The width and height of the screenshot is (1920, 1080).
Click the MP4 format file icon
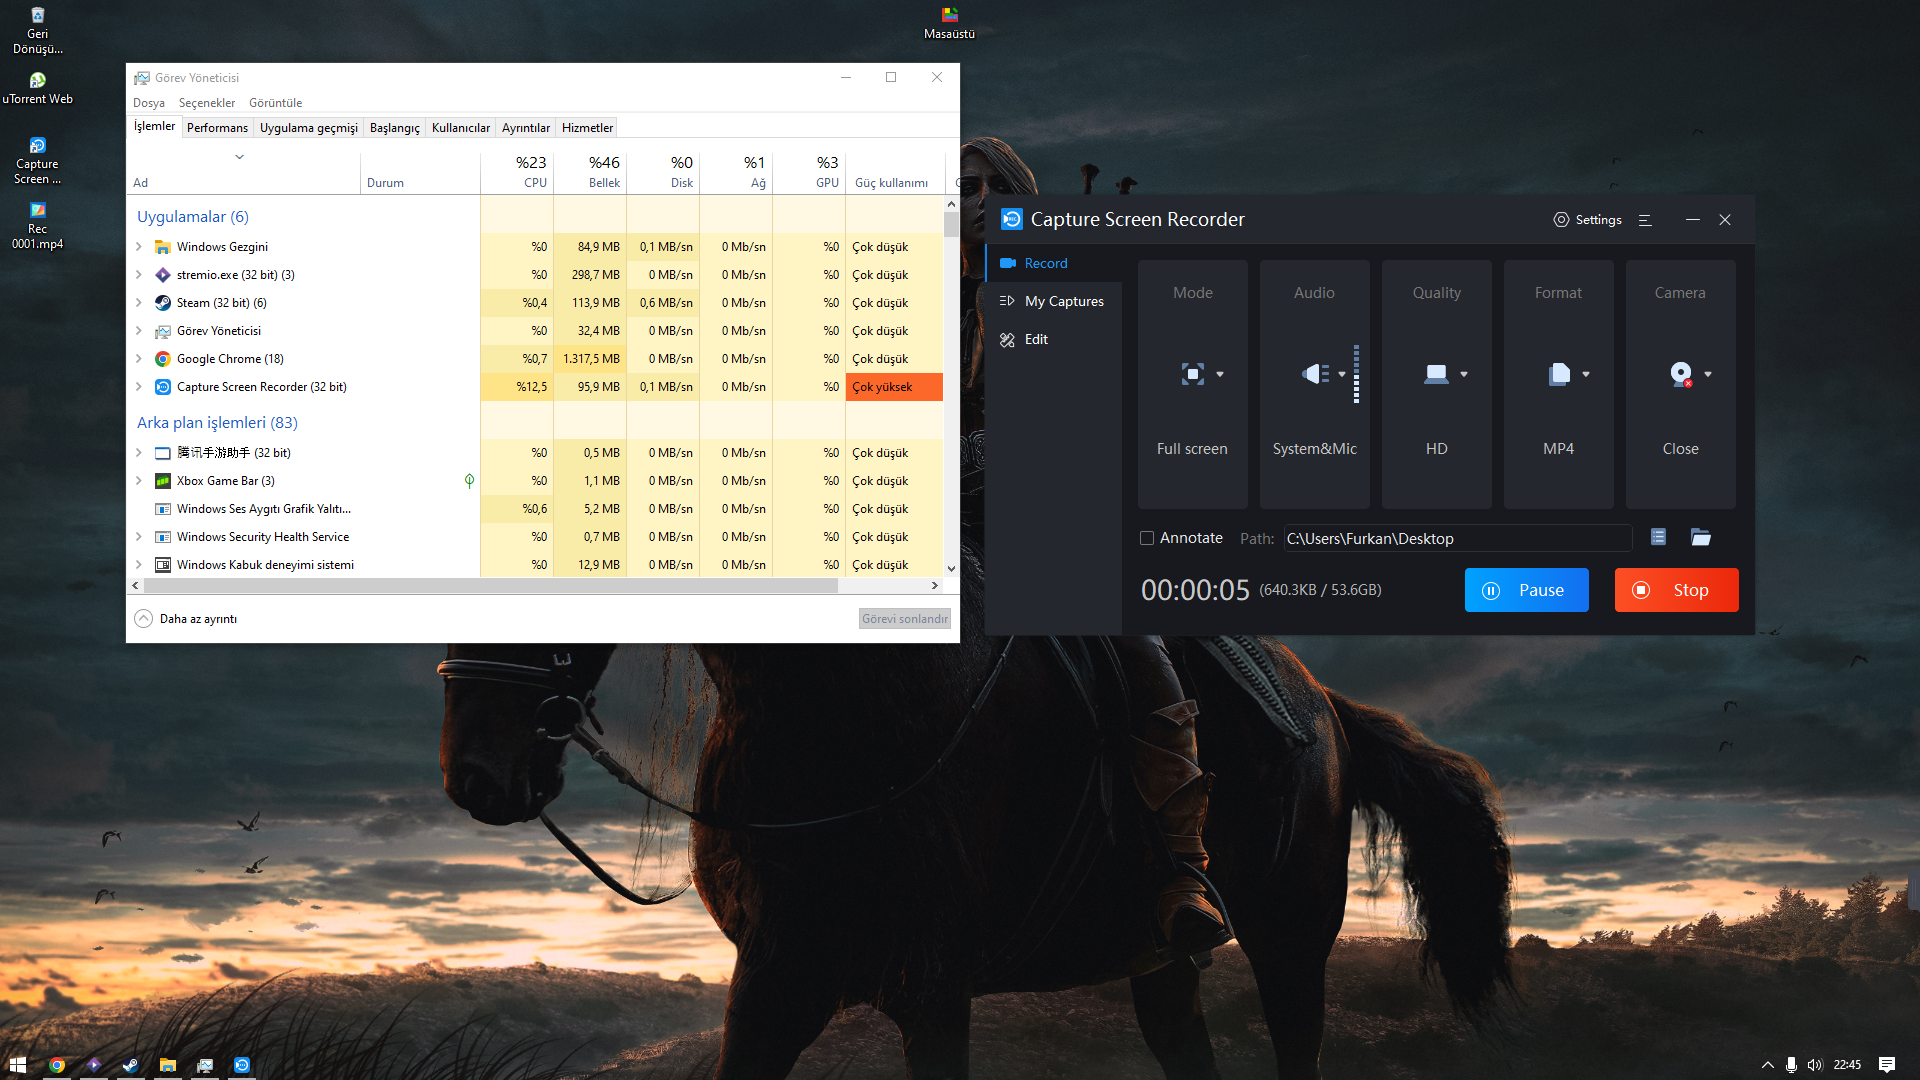point(1558,374)
